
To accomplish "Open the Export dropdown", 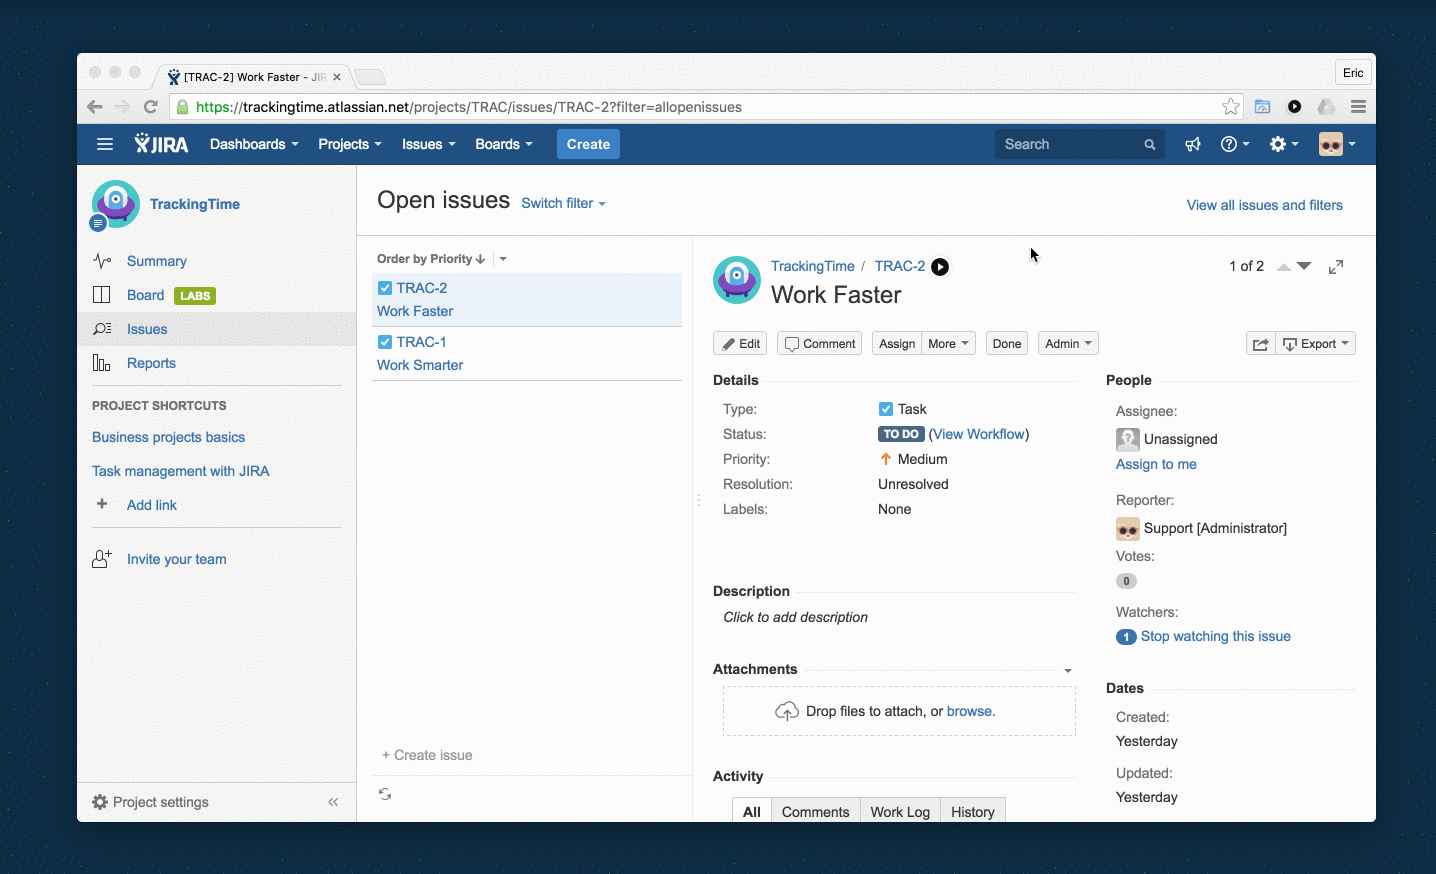I will point(1316,343).
